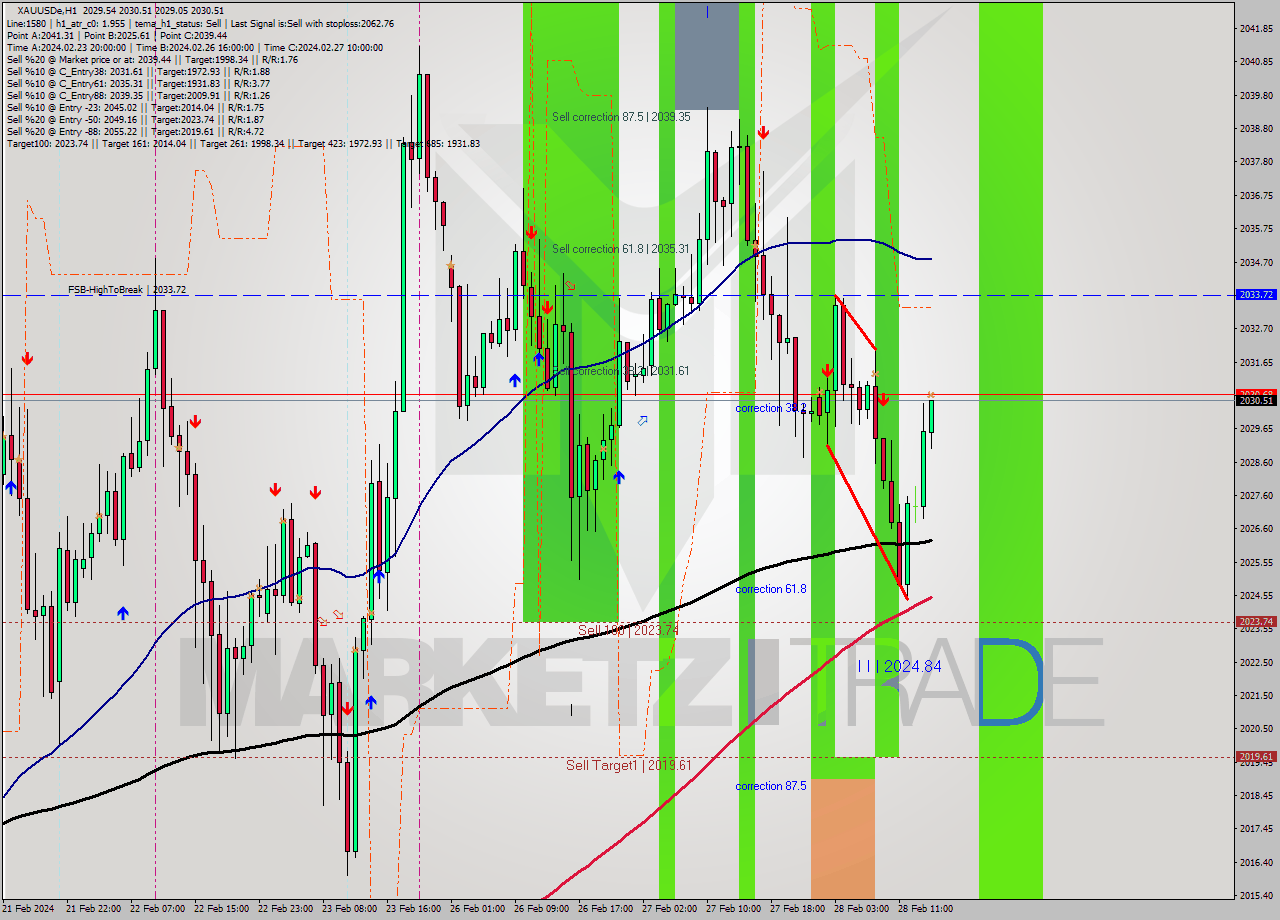Click the grey-blue rectangle at chart top
The height and width of the screenshot is (920, 1280).
[707, 56]
